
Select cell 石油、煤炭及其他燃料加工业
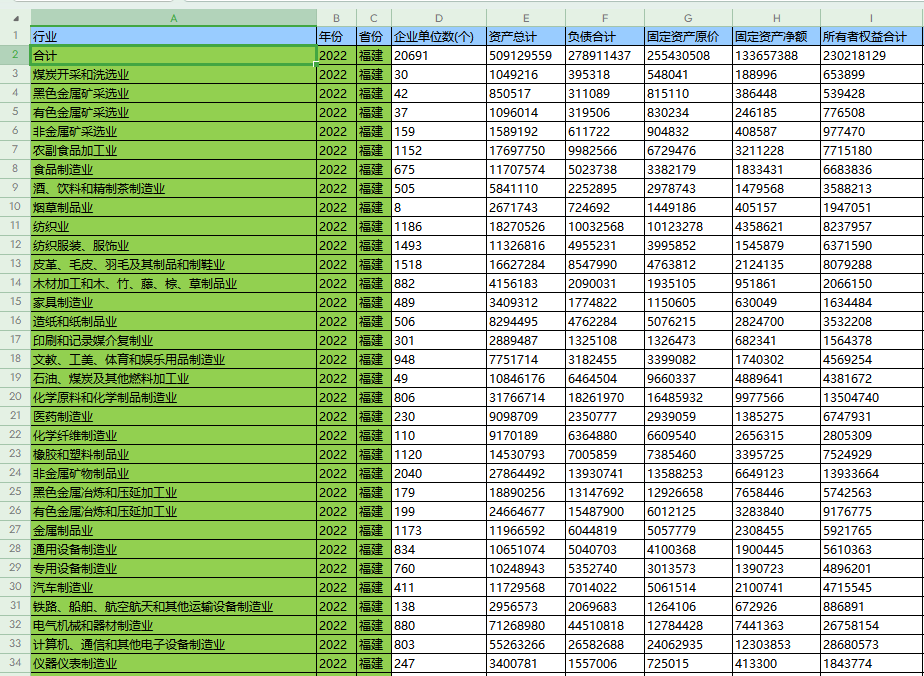coord(173,378)
